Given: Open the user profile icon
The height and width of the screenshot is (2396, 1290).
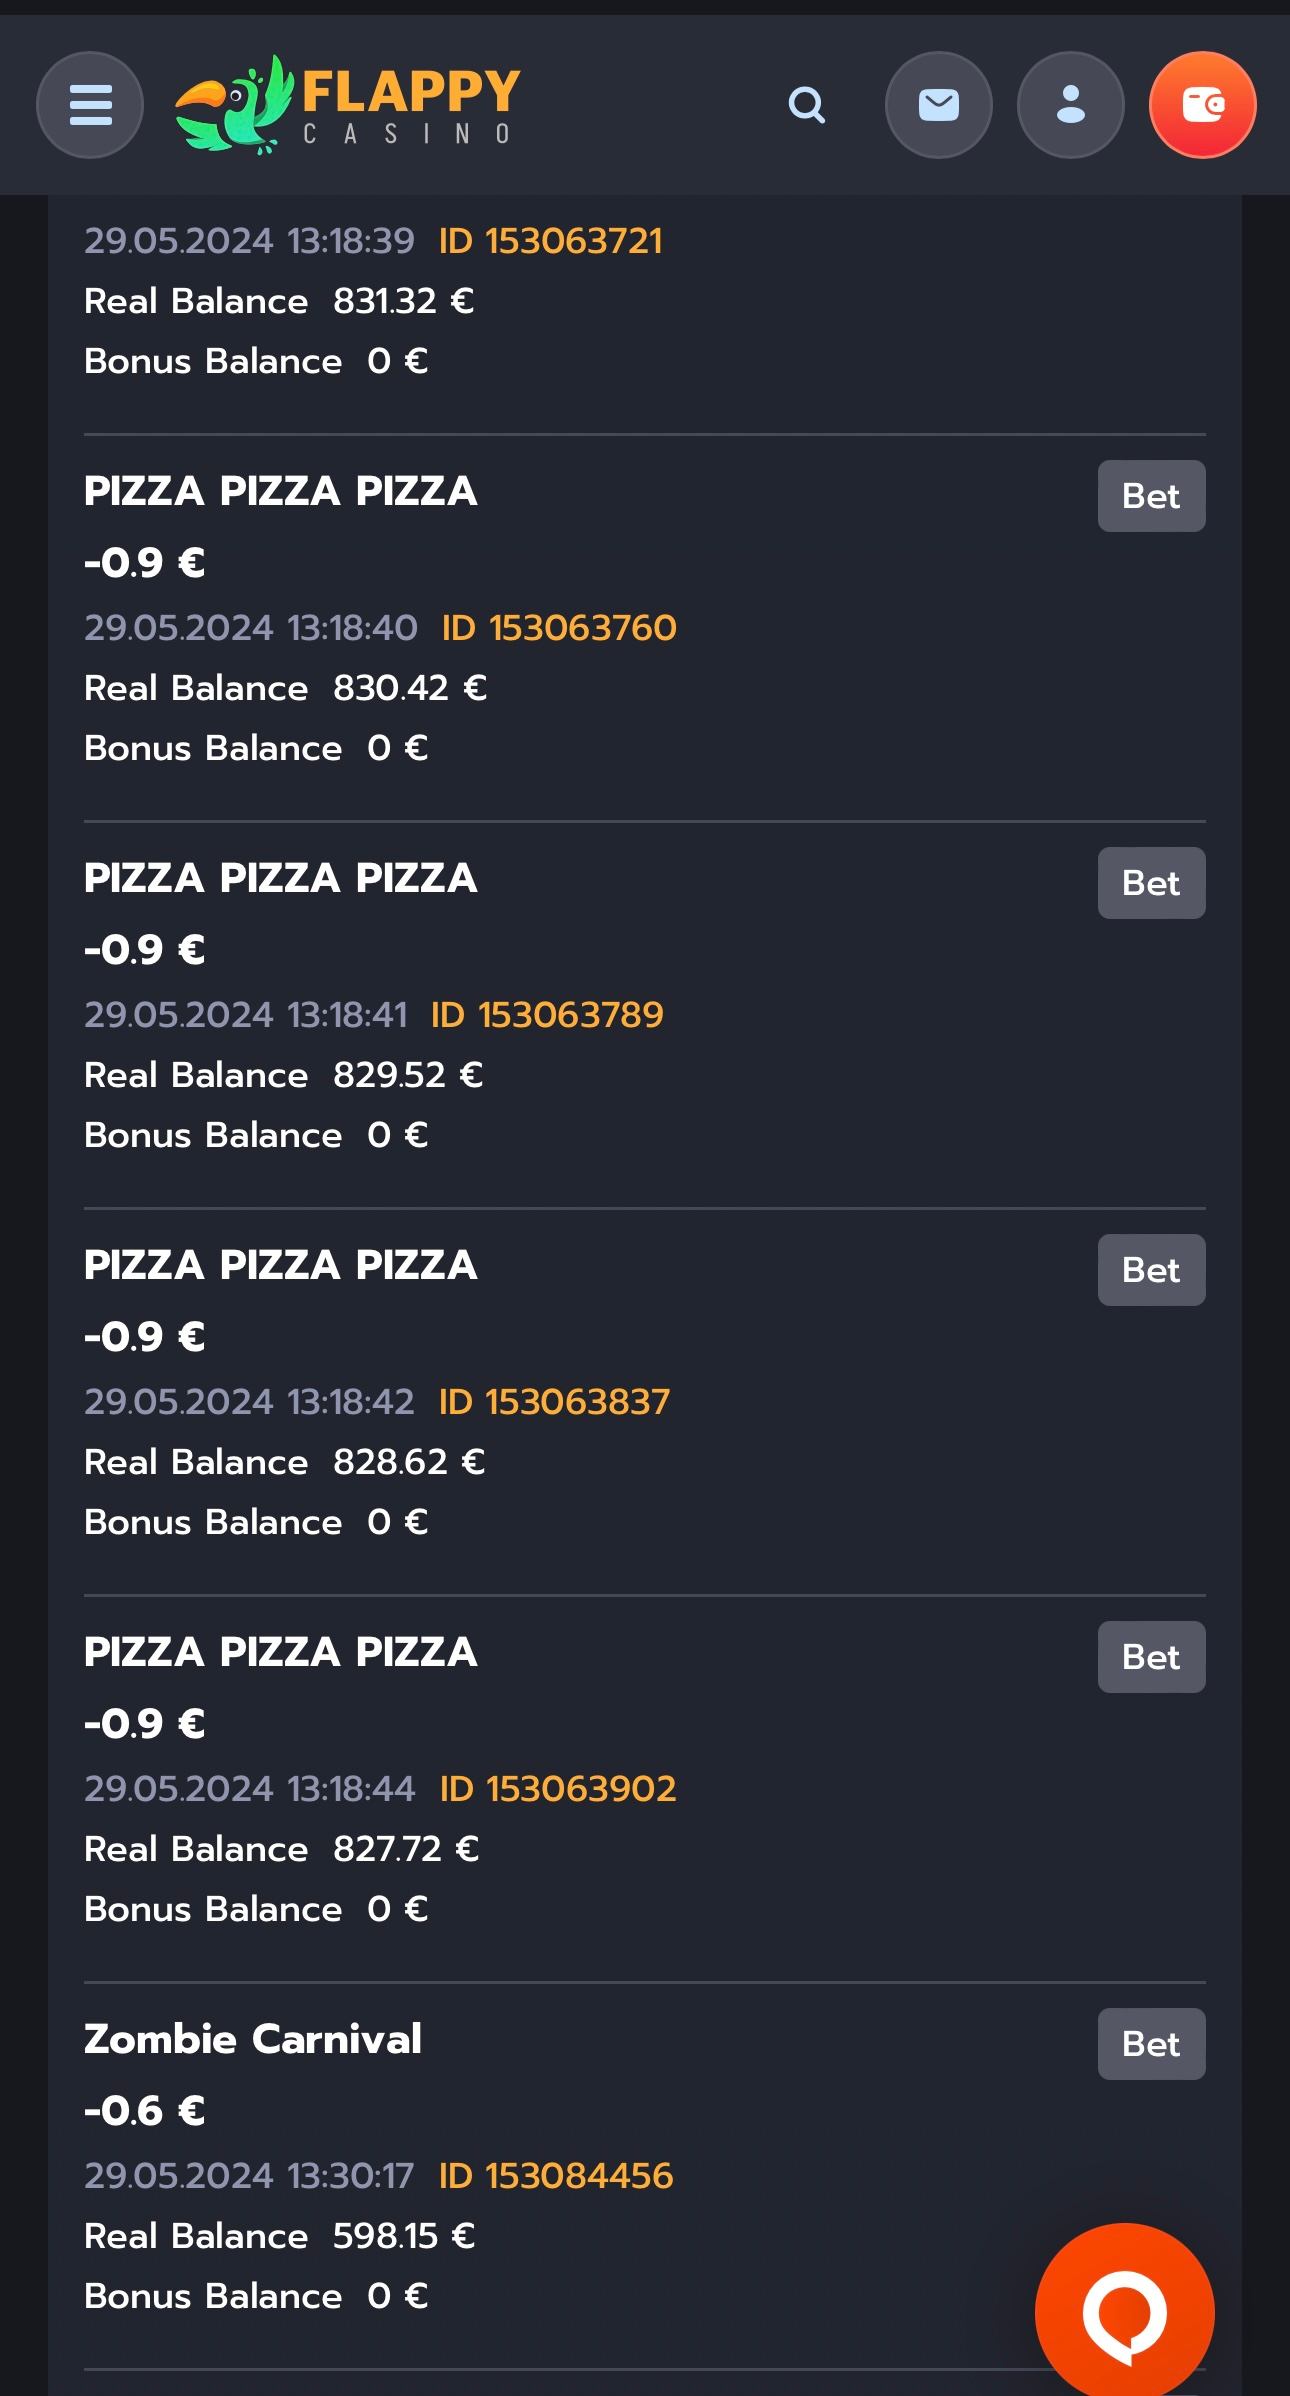Looking at the screenshot, I should click(x=1070, y=105).
